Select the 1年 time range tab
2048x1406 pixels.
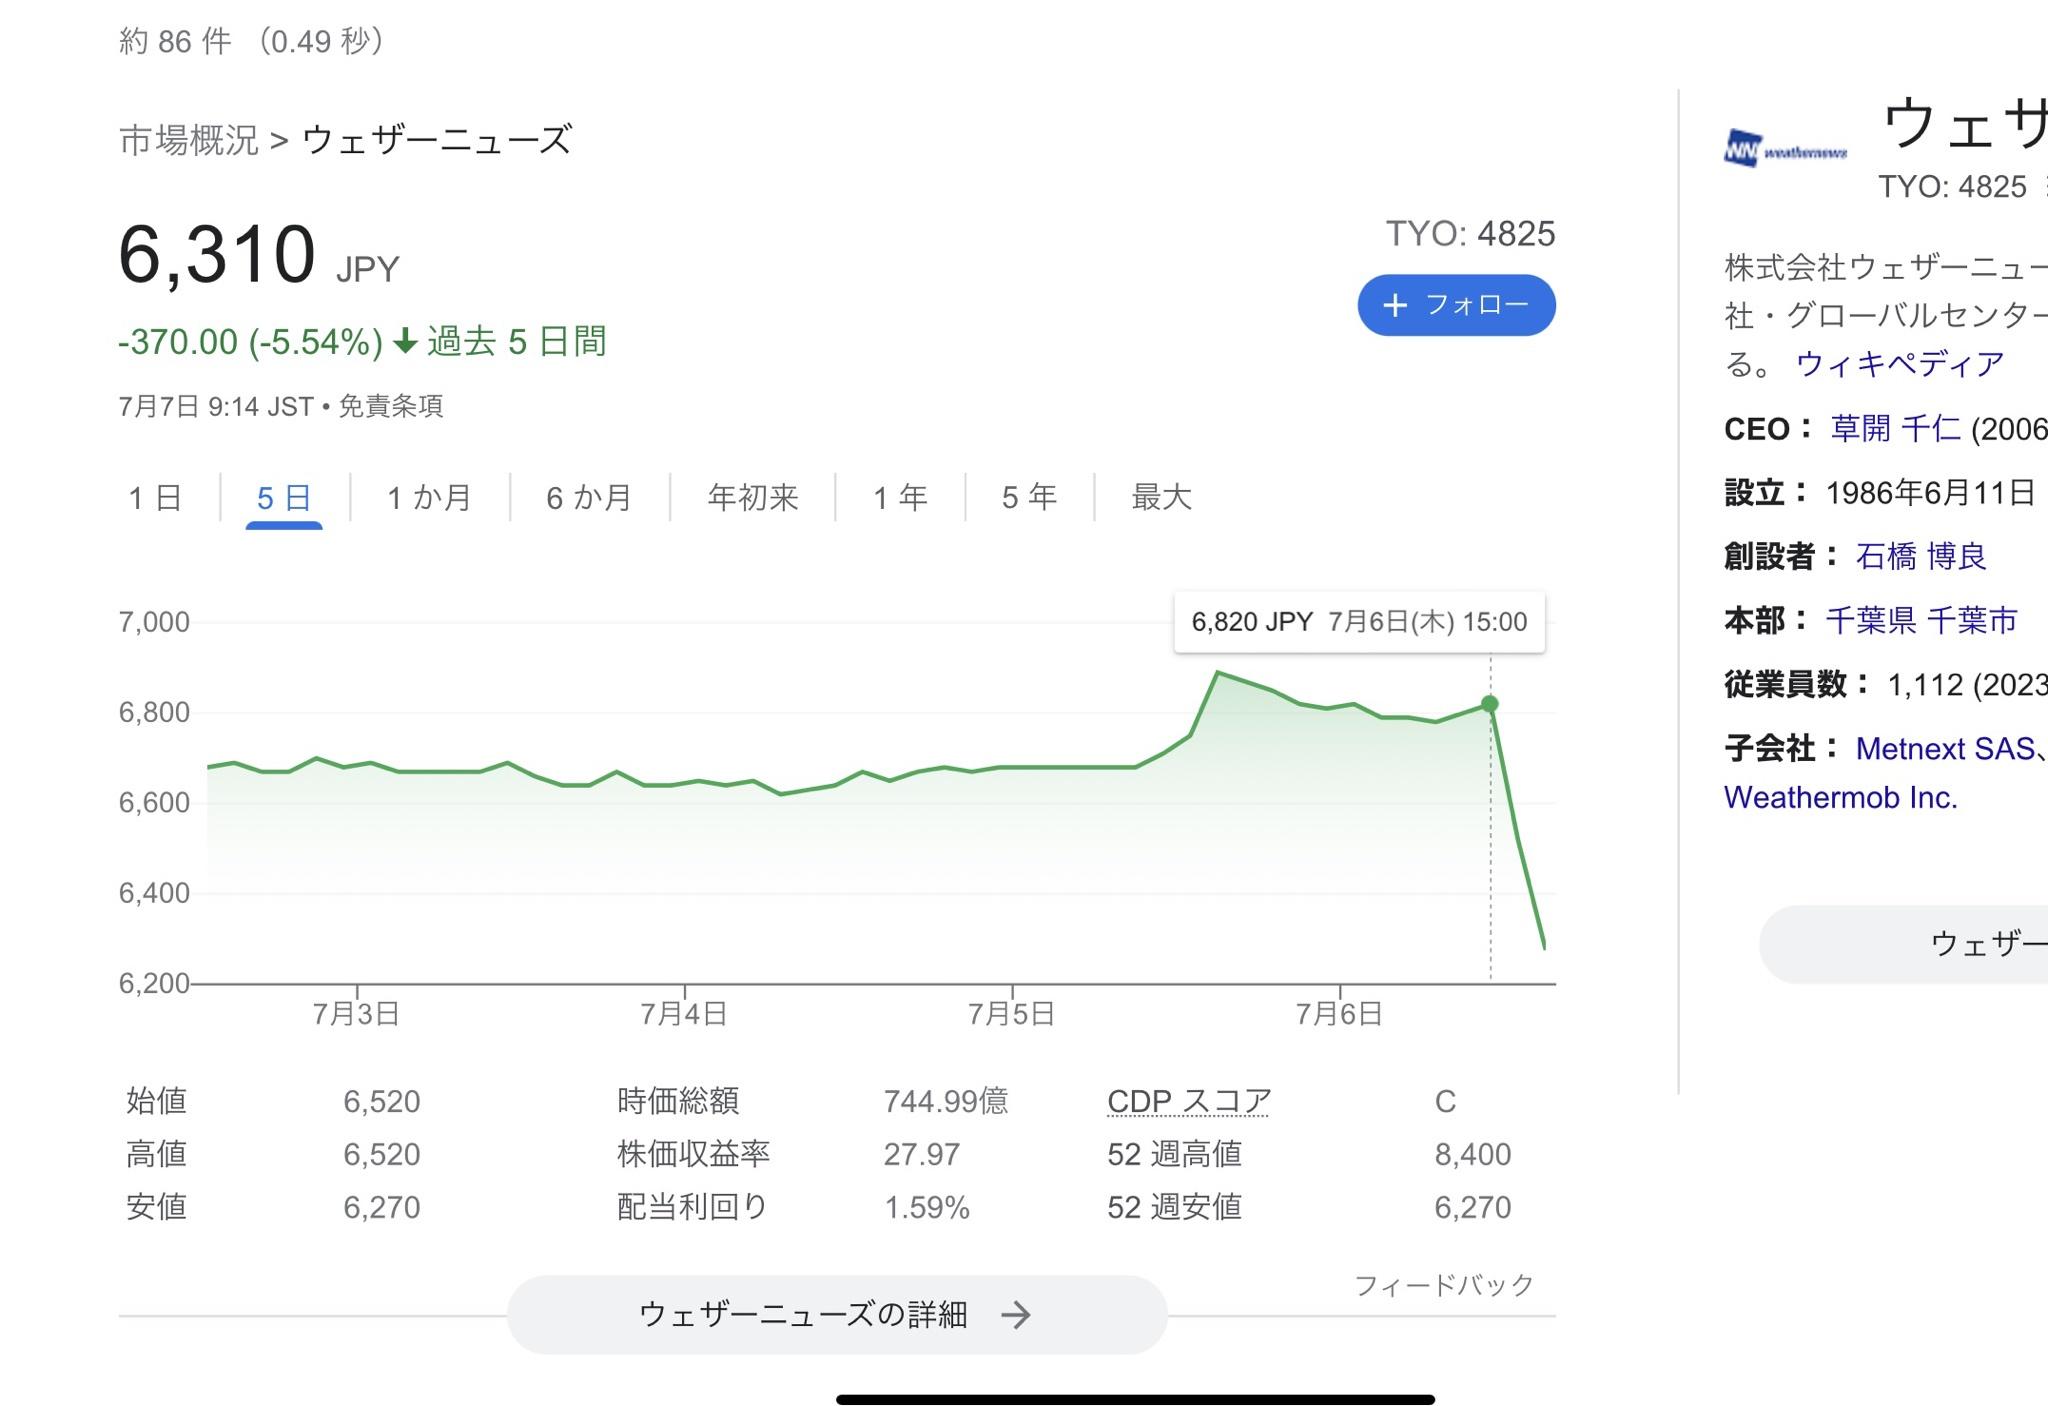coord(900,497)
